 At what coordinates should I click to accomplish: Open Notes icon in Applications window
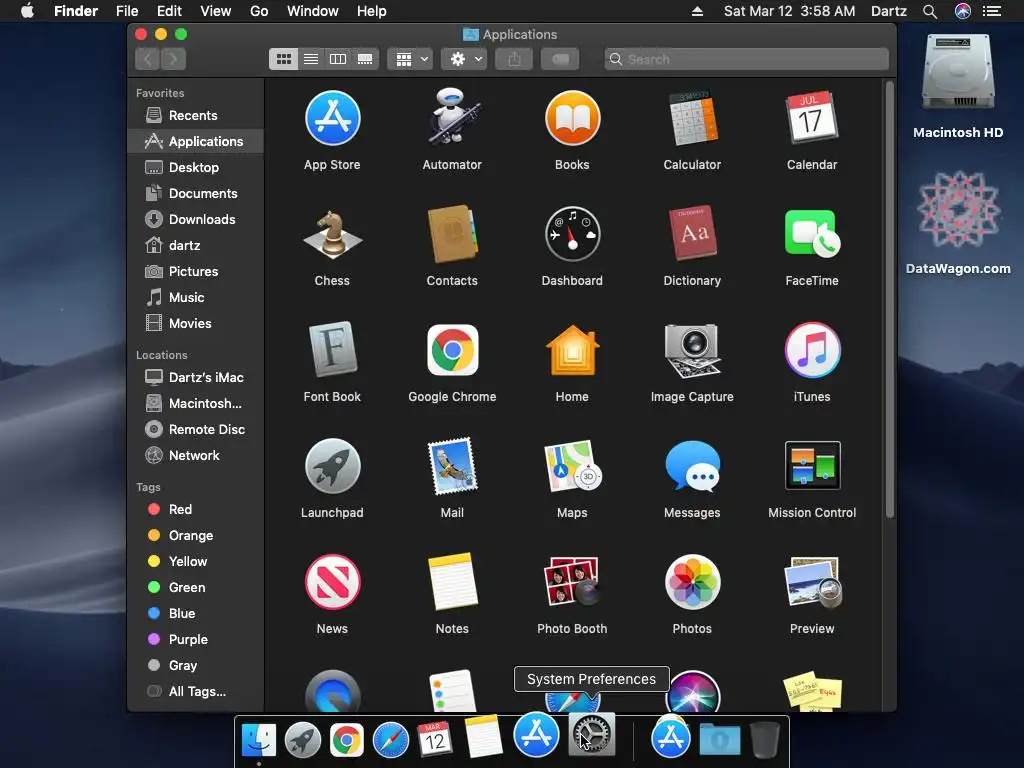[452, 581]
